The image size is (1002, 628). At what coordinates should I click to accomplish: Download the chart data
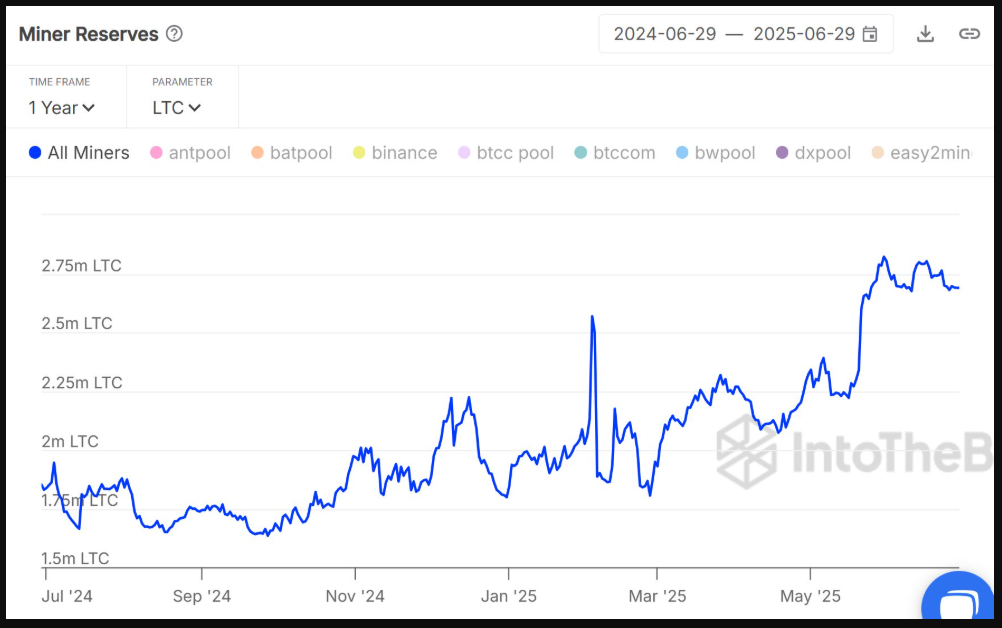(x=925, y=34)
